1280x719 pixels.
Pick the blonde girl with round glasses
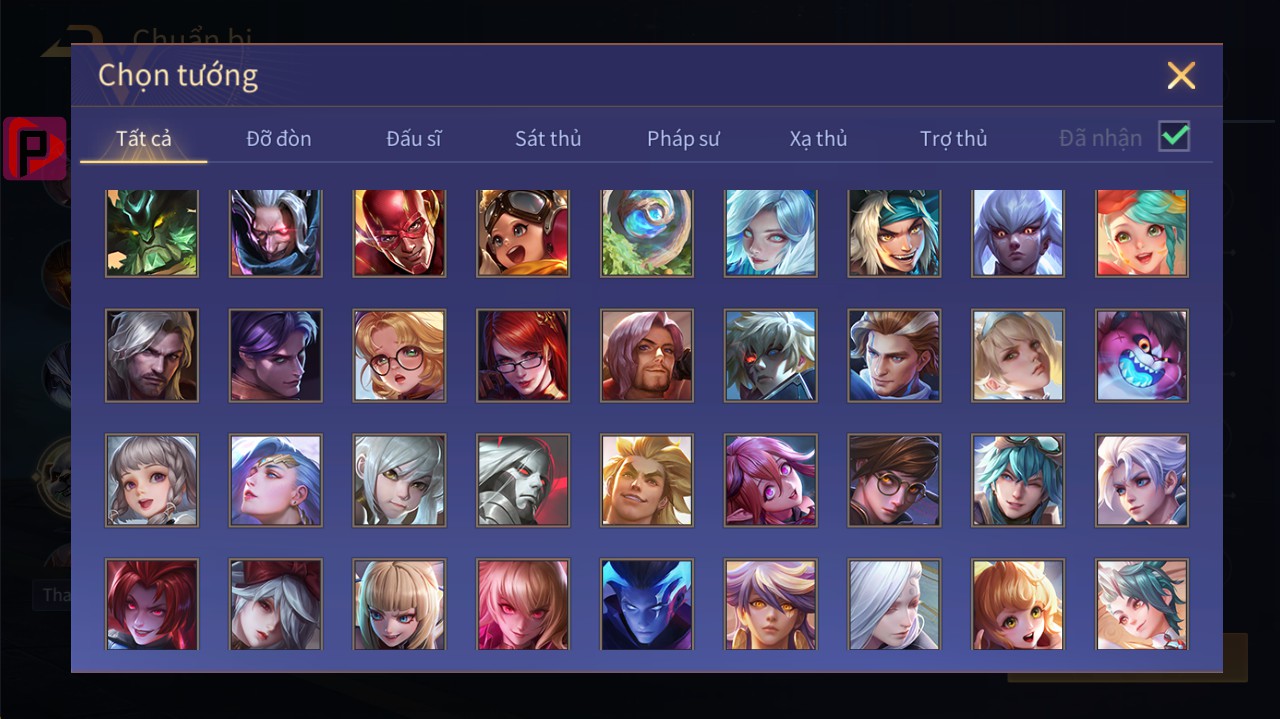(x=399, y=355)
